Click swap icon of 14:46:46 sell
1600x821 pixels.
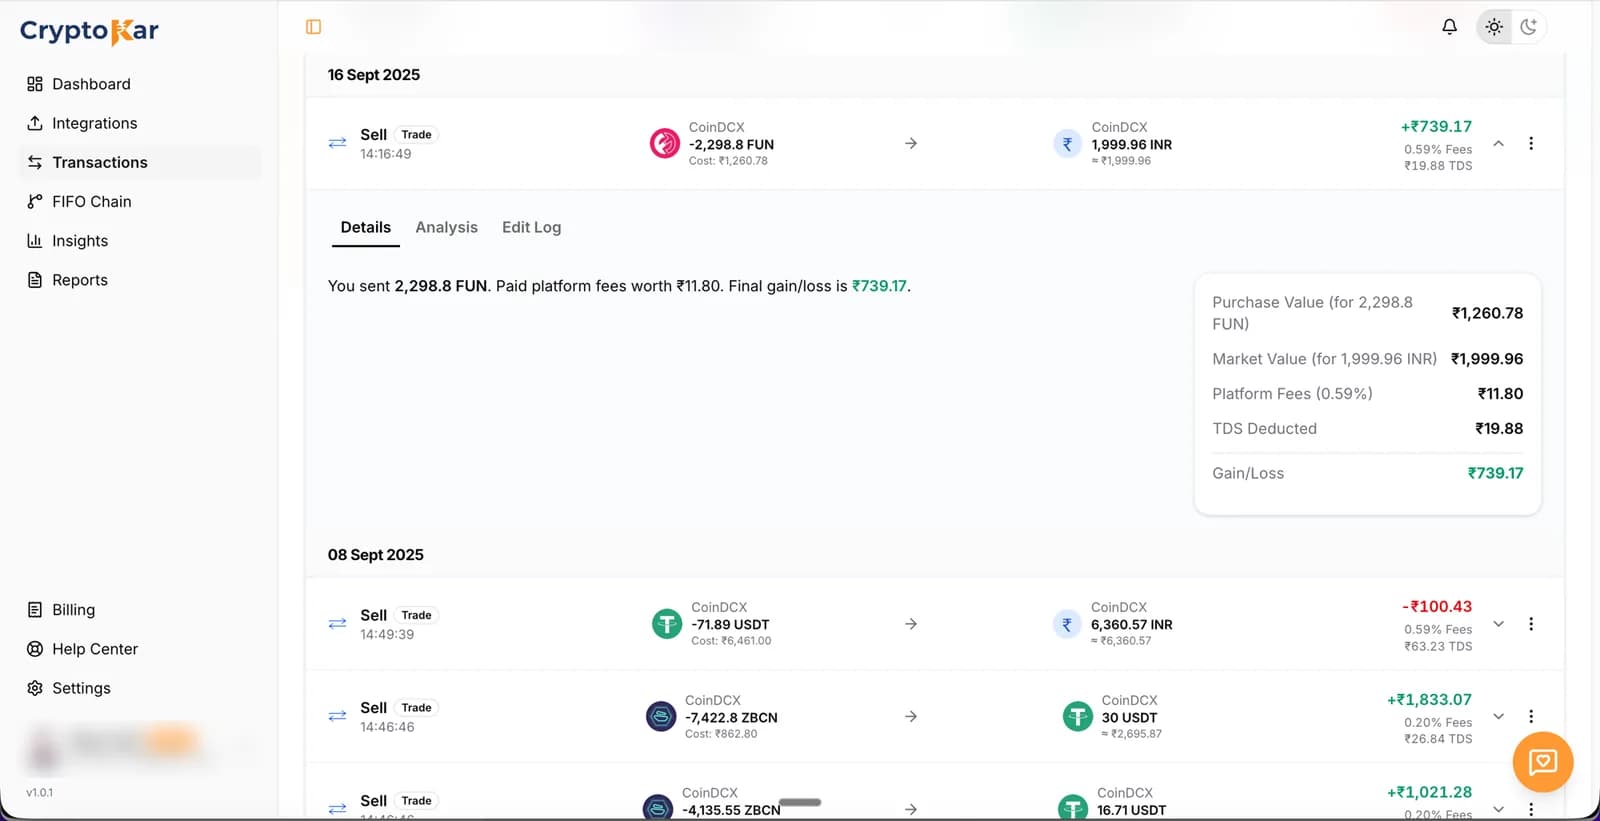coord(337,716)
